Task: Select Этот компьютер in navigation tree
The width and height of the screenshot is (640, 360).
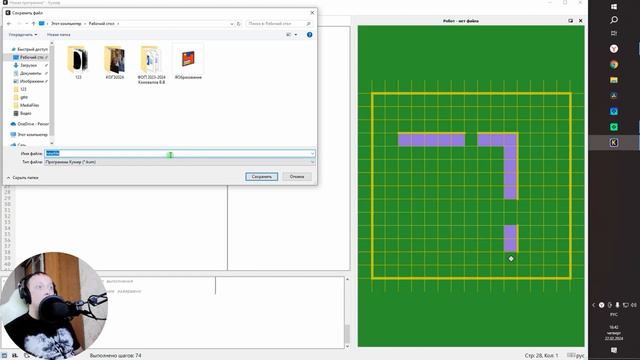Action: pyautogui.click(x=29, y=134)
